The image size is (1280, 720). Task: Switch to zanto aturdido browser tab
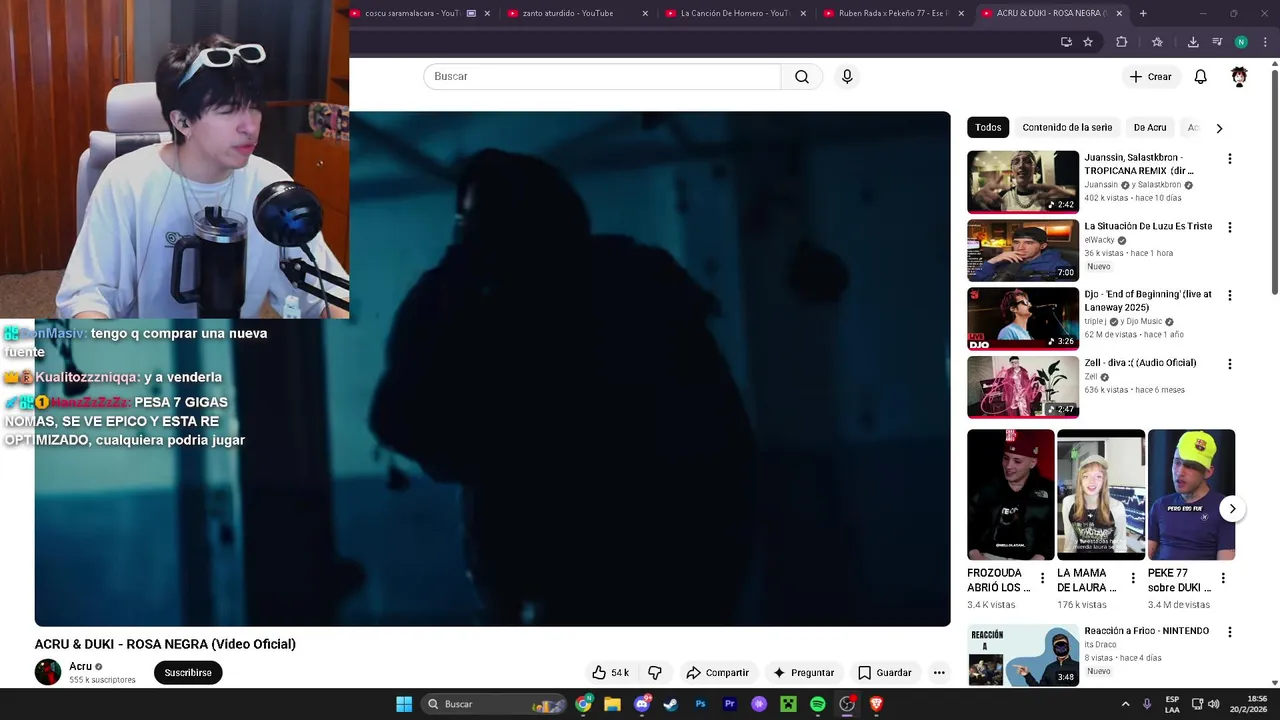click(x=577, y=13)
